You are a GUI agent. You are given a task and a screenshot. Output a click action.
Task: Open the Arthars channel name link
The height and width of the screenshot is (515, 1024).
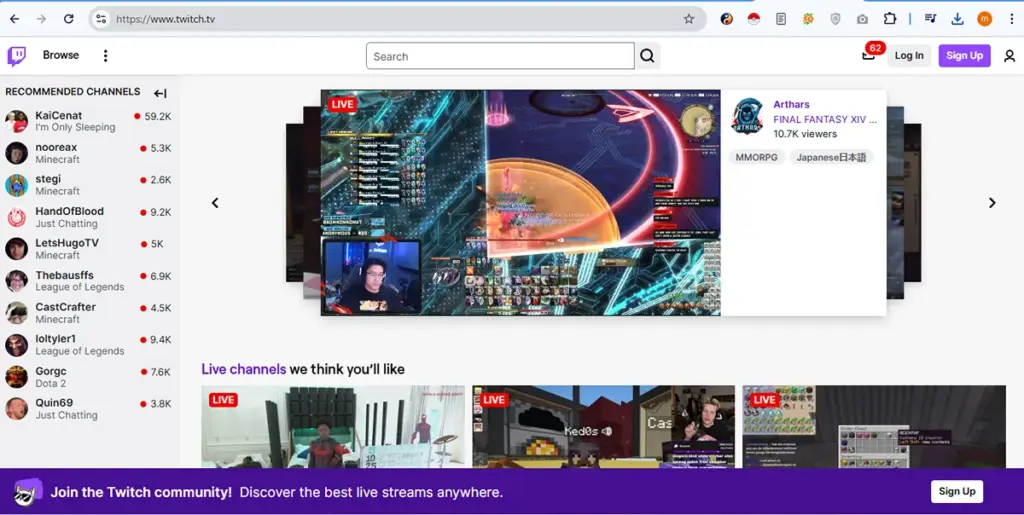[791, 104]
